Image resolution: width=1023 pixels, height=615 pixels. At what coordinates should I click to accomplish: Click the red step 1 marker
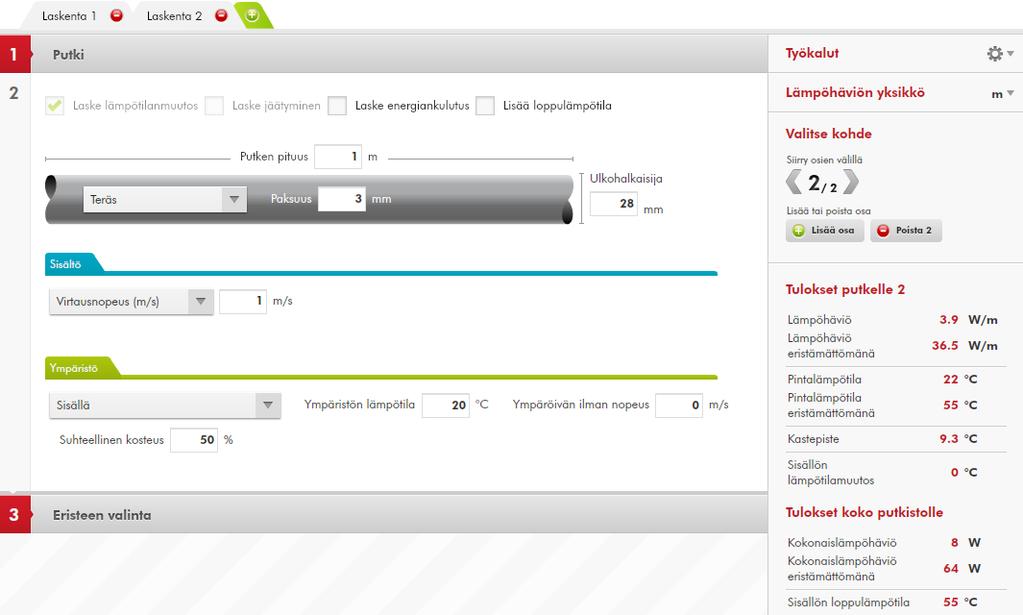point(14,55)
